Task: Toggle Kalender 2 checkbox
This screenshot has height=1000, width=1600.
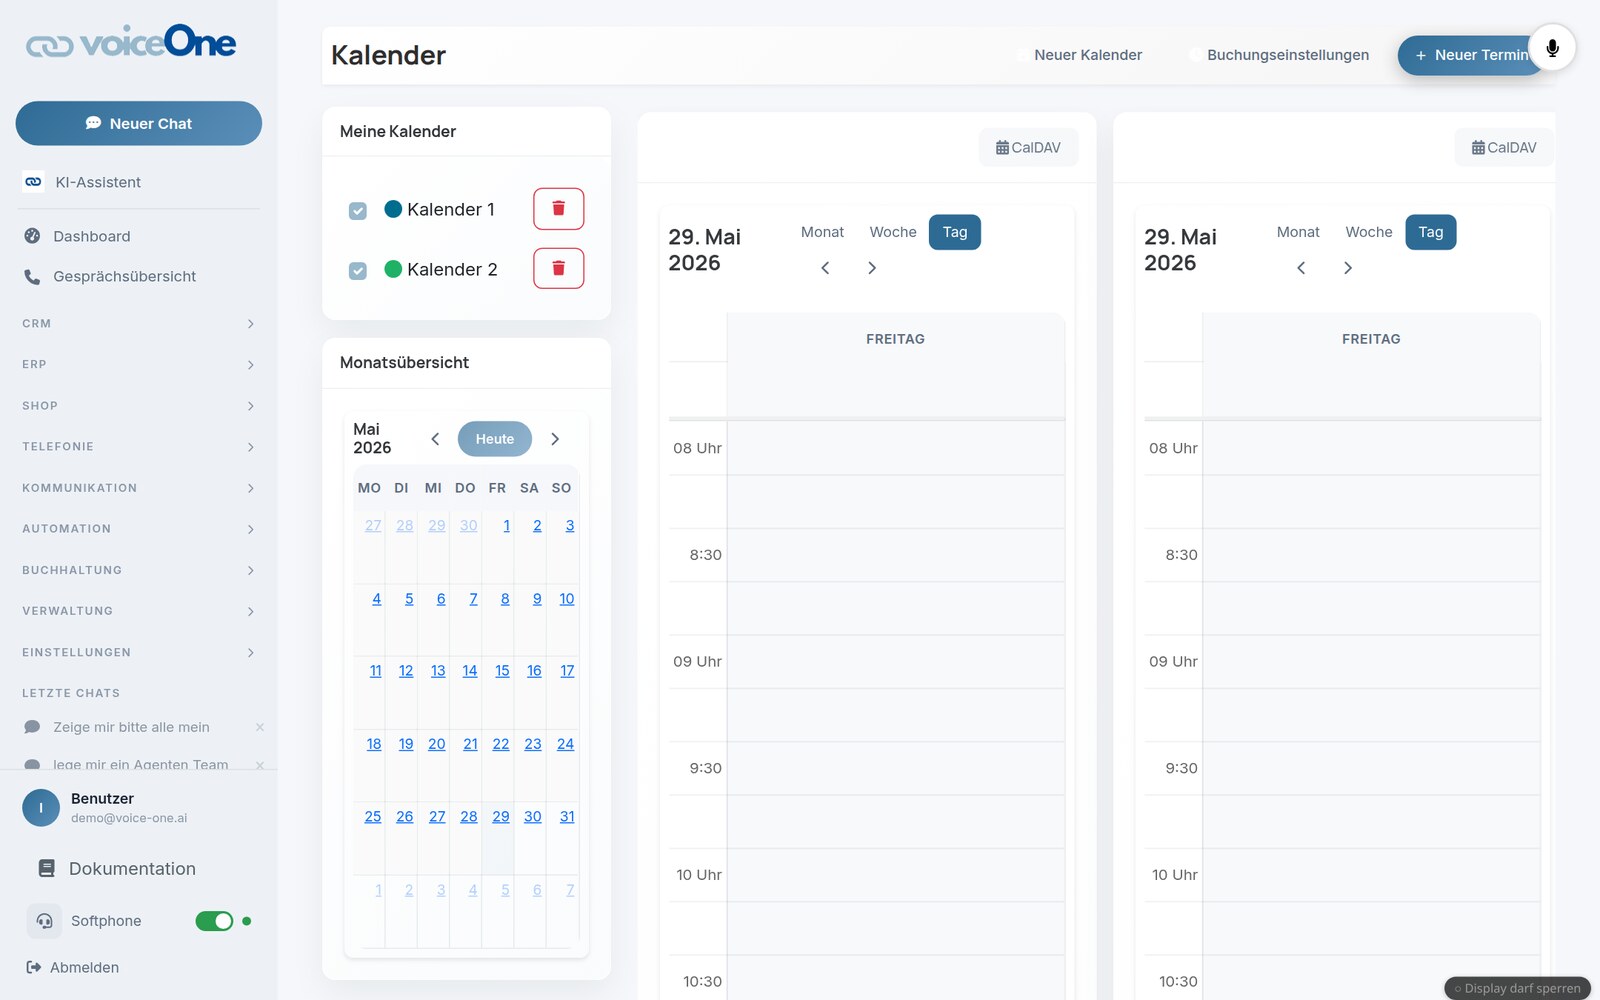Action: 357,271
